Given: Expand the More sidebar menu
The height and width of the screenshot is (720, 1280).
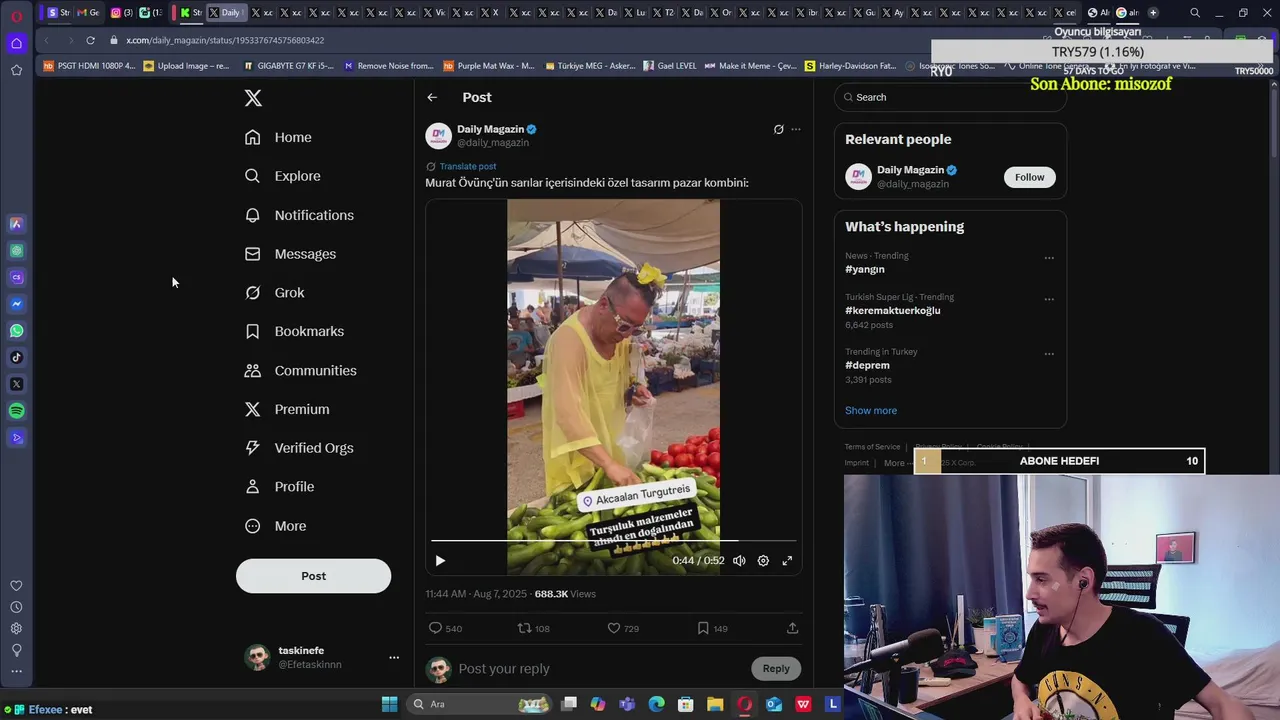Looking at the screenshot, I should coord(276,526).
